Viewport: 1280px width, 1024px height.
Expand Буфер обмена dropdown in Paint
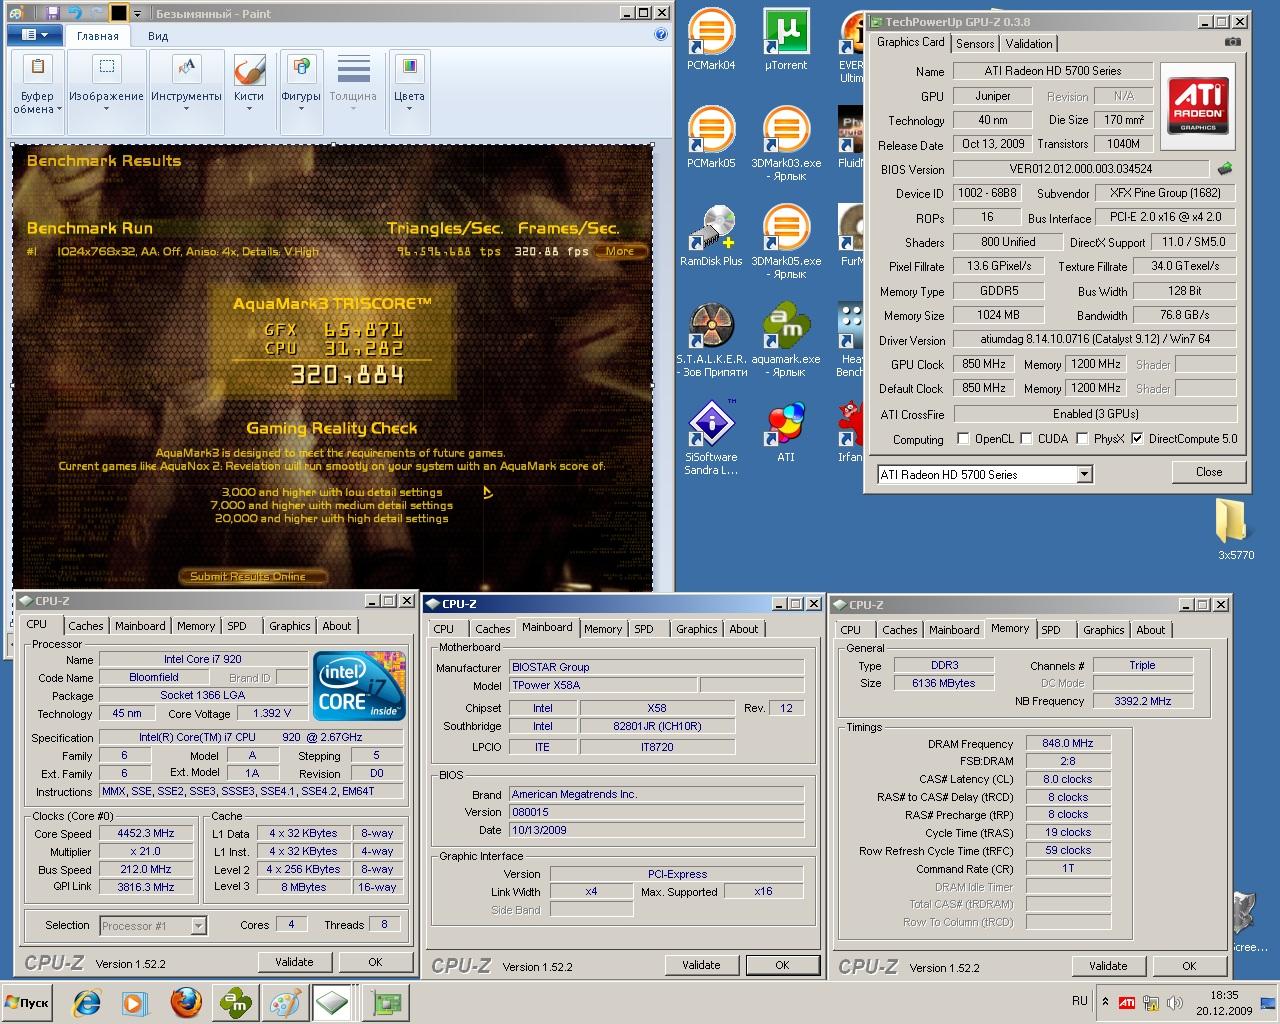(38, 103)
